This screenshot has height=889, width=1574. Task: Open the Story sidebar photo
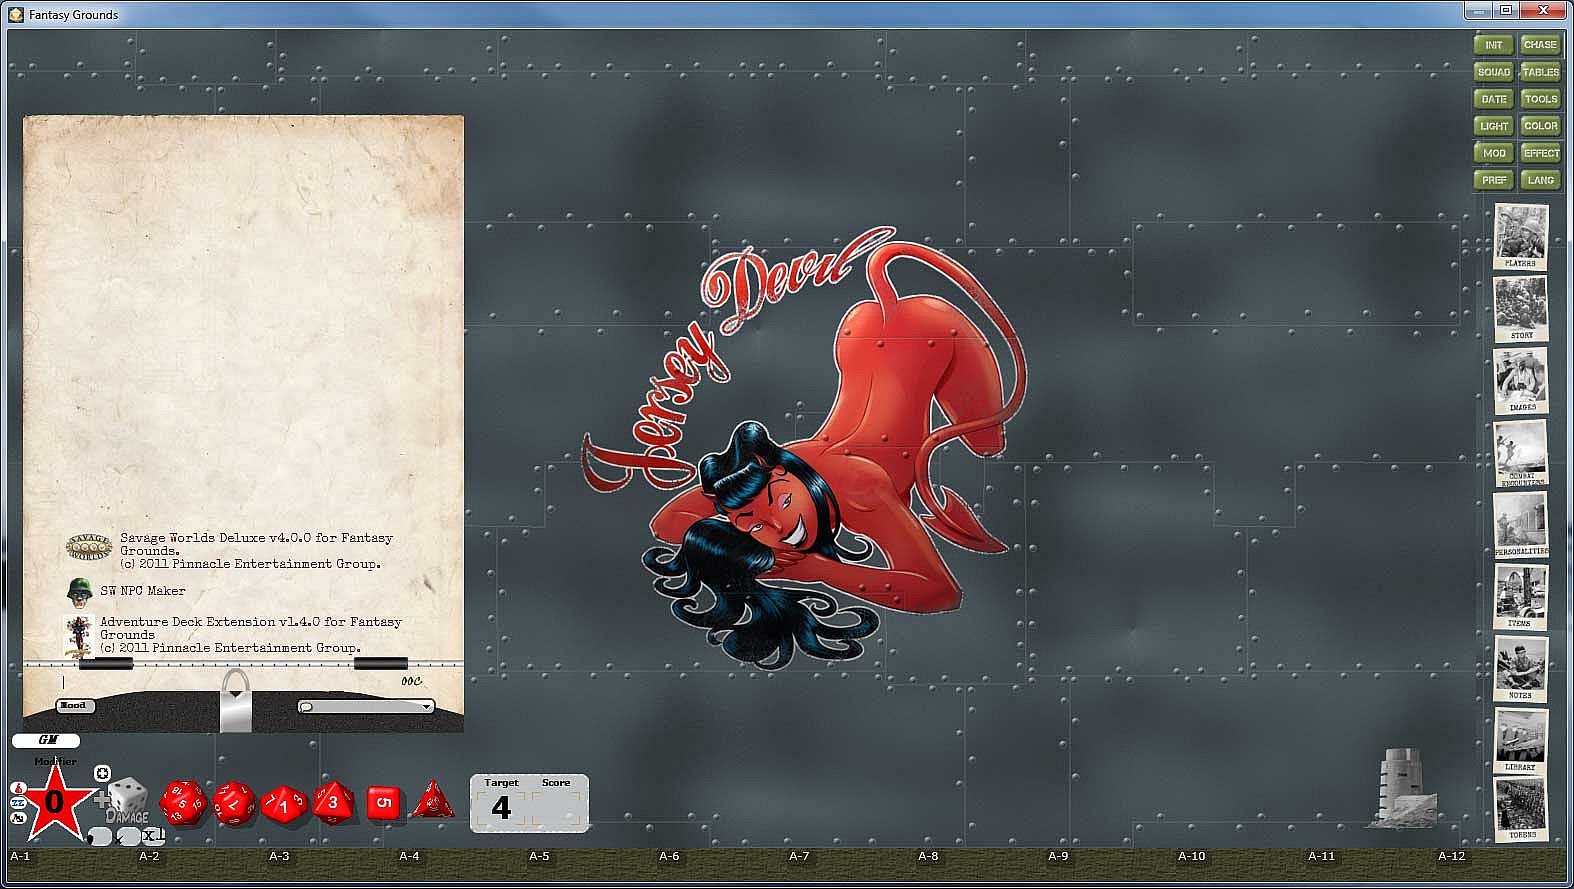pos(1521,309)
